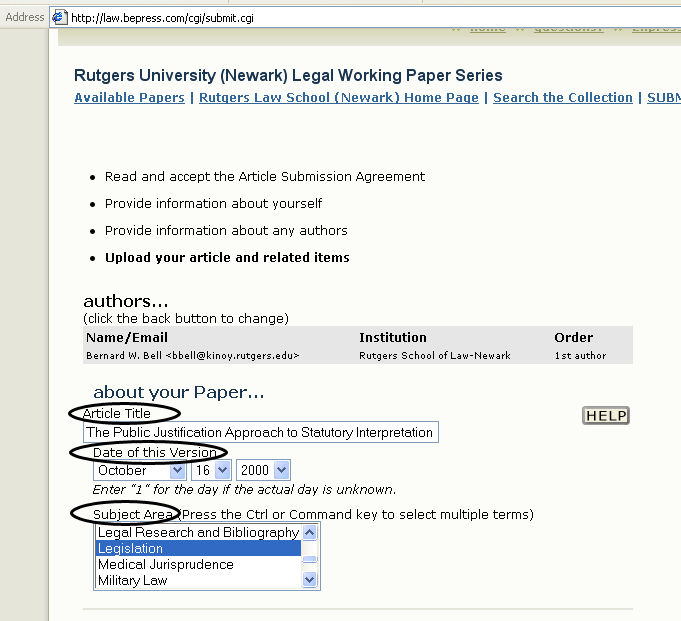Click 'Provide information about yourself' step

(213, 204)
